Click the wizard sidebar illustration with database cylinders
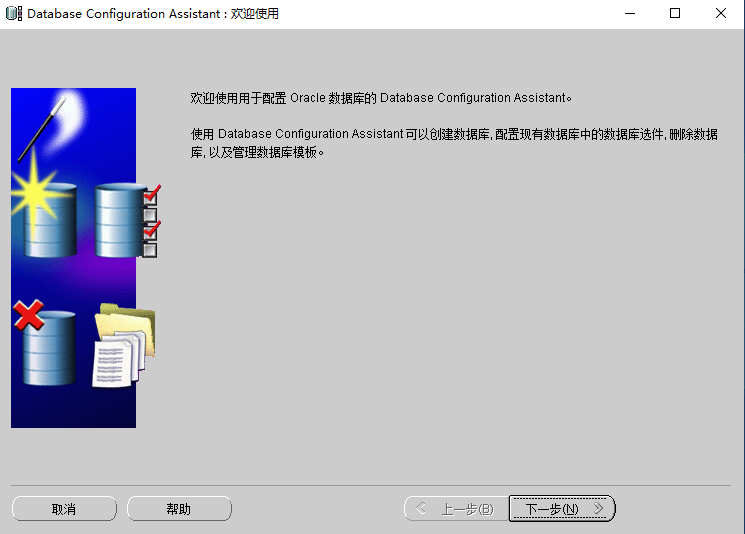 coord(86,257)
